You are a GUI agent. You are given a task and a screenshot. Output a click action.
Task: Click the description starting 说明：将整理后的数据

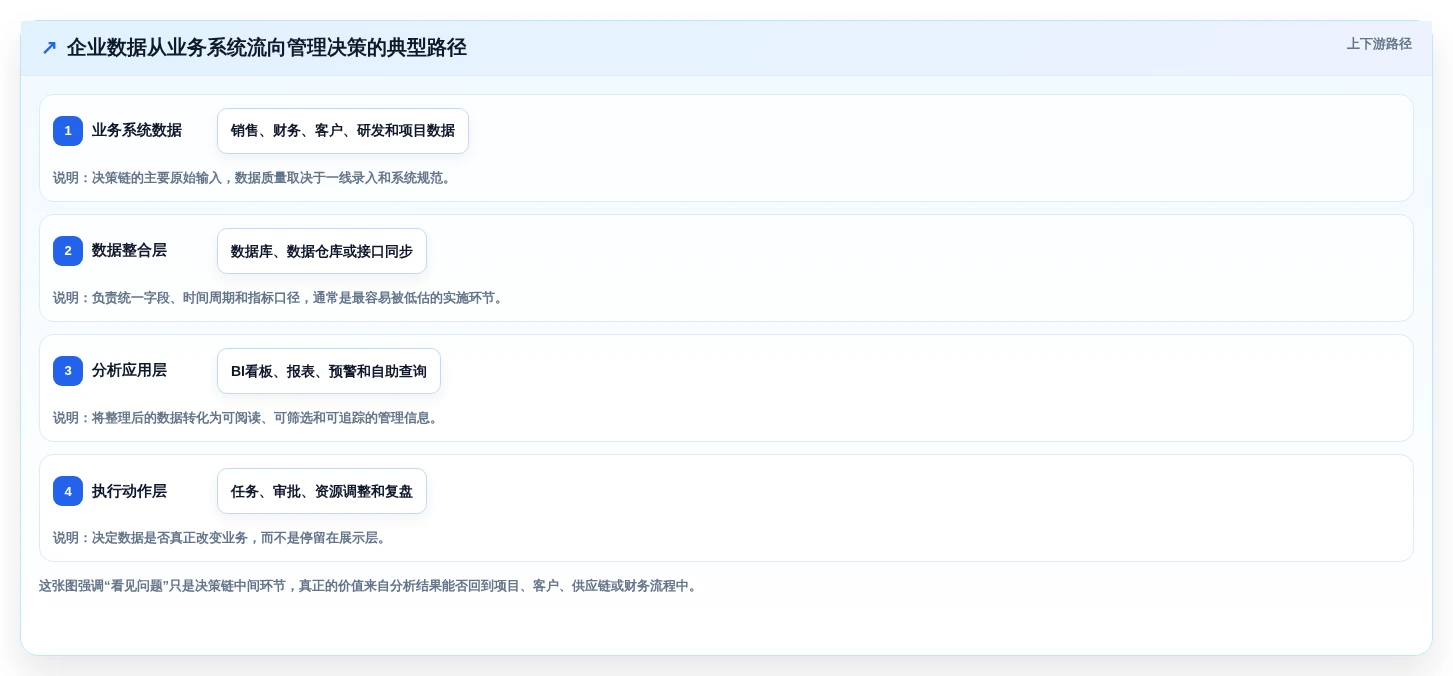(x=248, y=418)
